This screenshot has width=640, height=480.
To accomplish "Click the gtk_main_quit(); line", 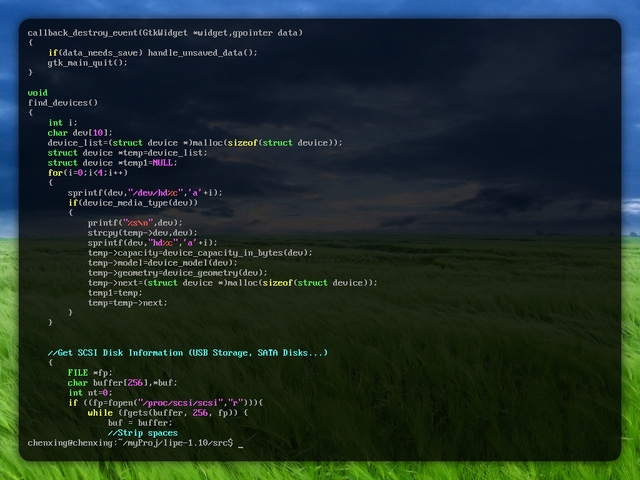I will (x=87, y=63).
